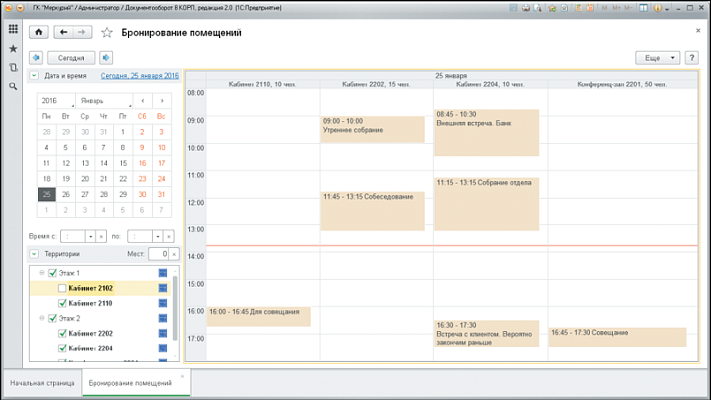Image resolution: width=711 pixels, height=400 pixels.
Task: Switch to Начальная страница tab
Action: (x=41, y=383)
